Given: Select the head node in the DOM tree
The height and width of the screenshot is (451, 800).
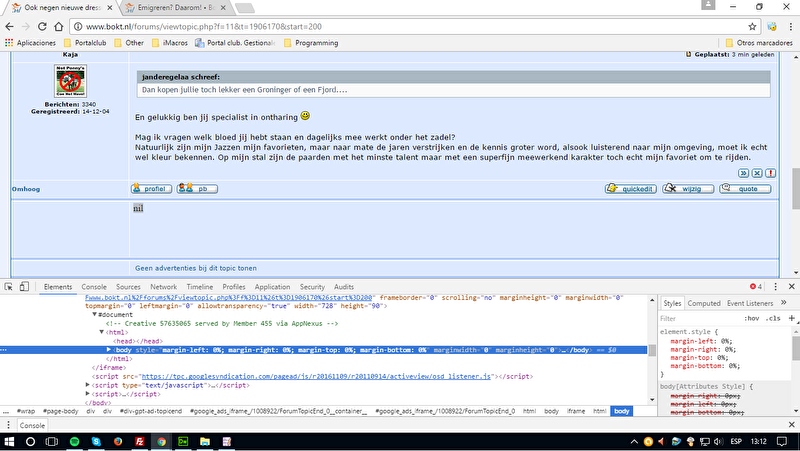Looking at the screenshot, I should tap(138, 341).
